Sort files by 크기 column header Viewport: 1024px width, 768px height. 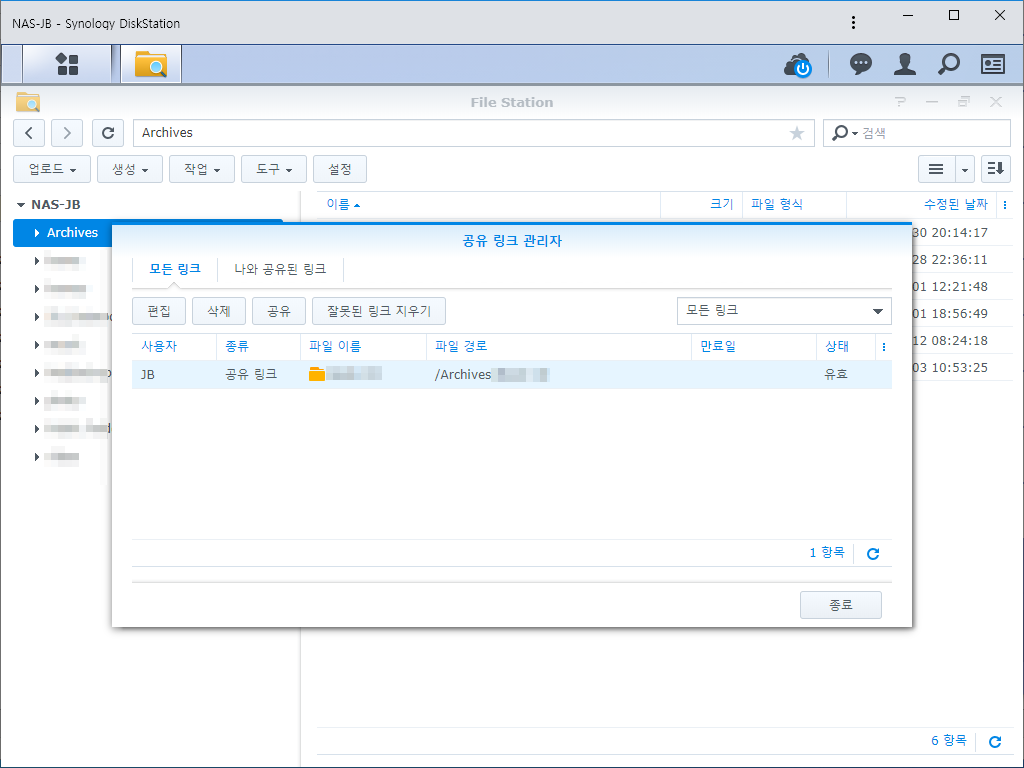click(x=702, y=205)
